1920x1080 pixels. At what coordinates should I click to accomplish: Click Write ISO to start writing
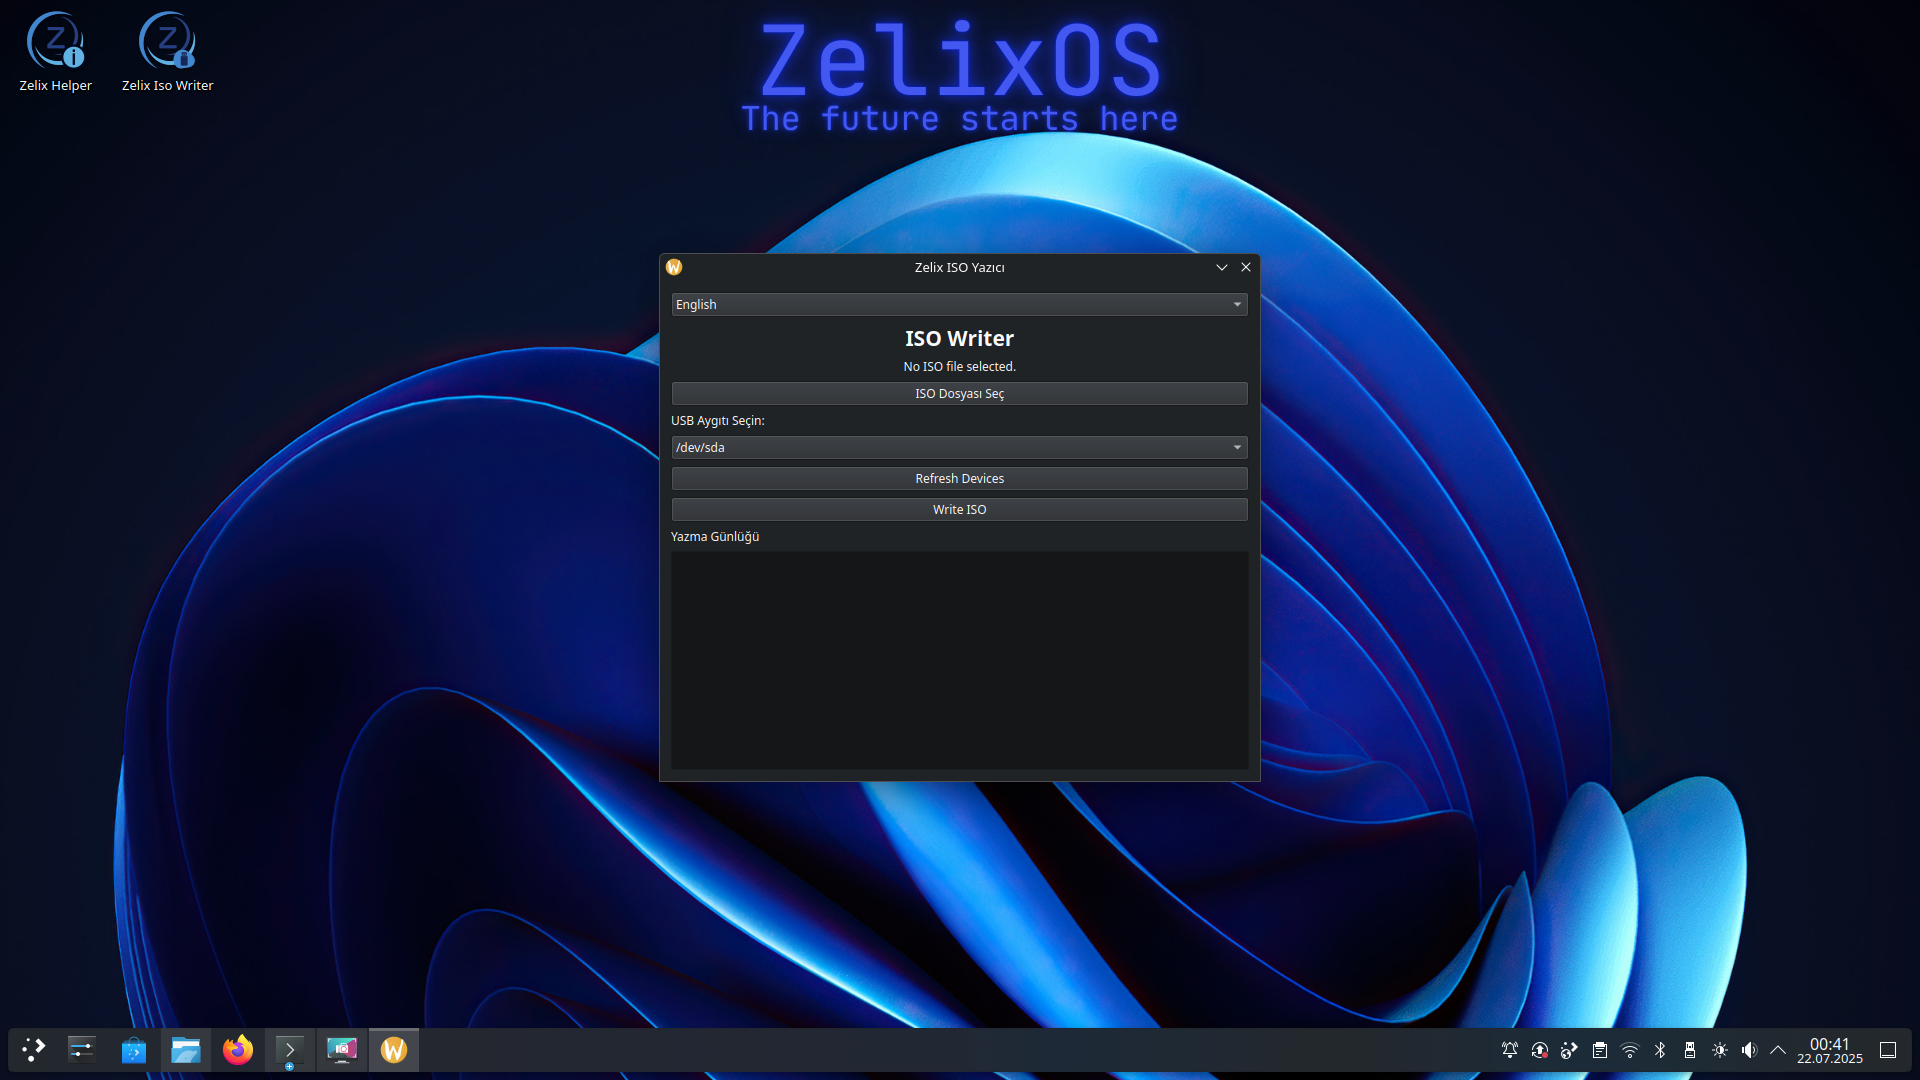pyautogui.click(x=959, y=509)
